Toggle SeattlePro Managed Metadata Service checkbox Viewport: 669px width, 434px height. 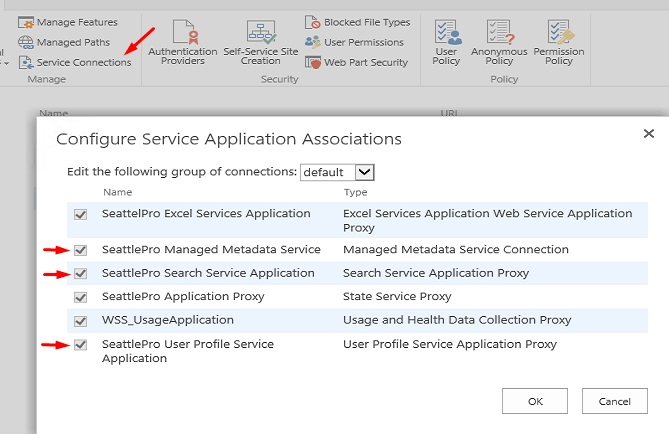coord(81,250)
